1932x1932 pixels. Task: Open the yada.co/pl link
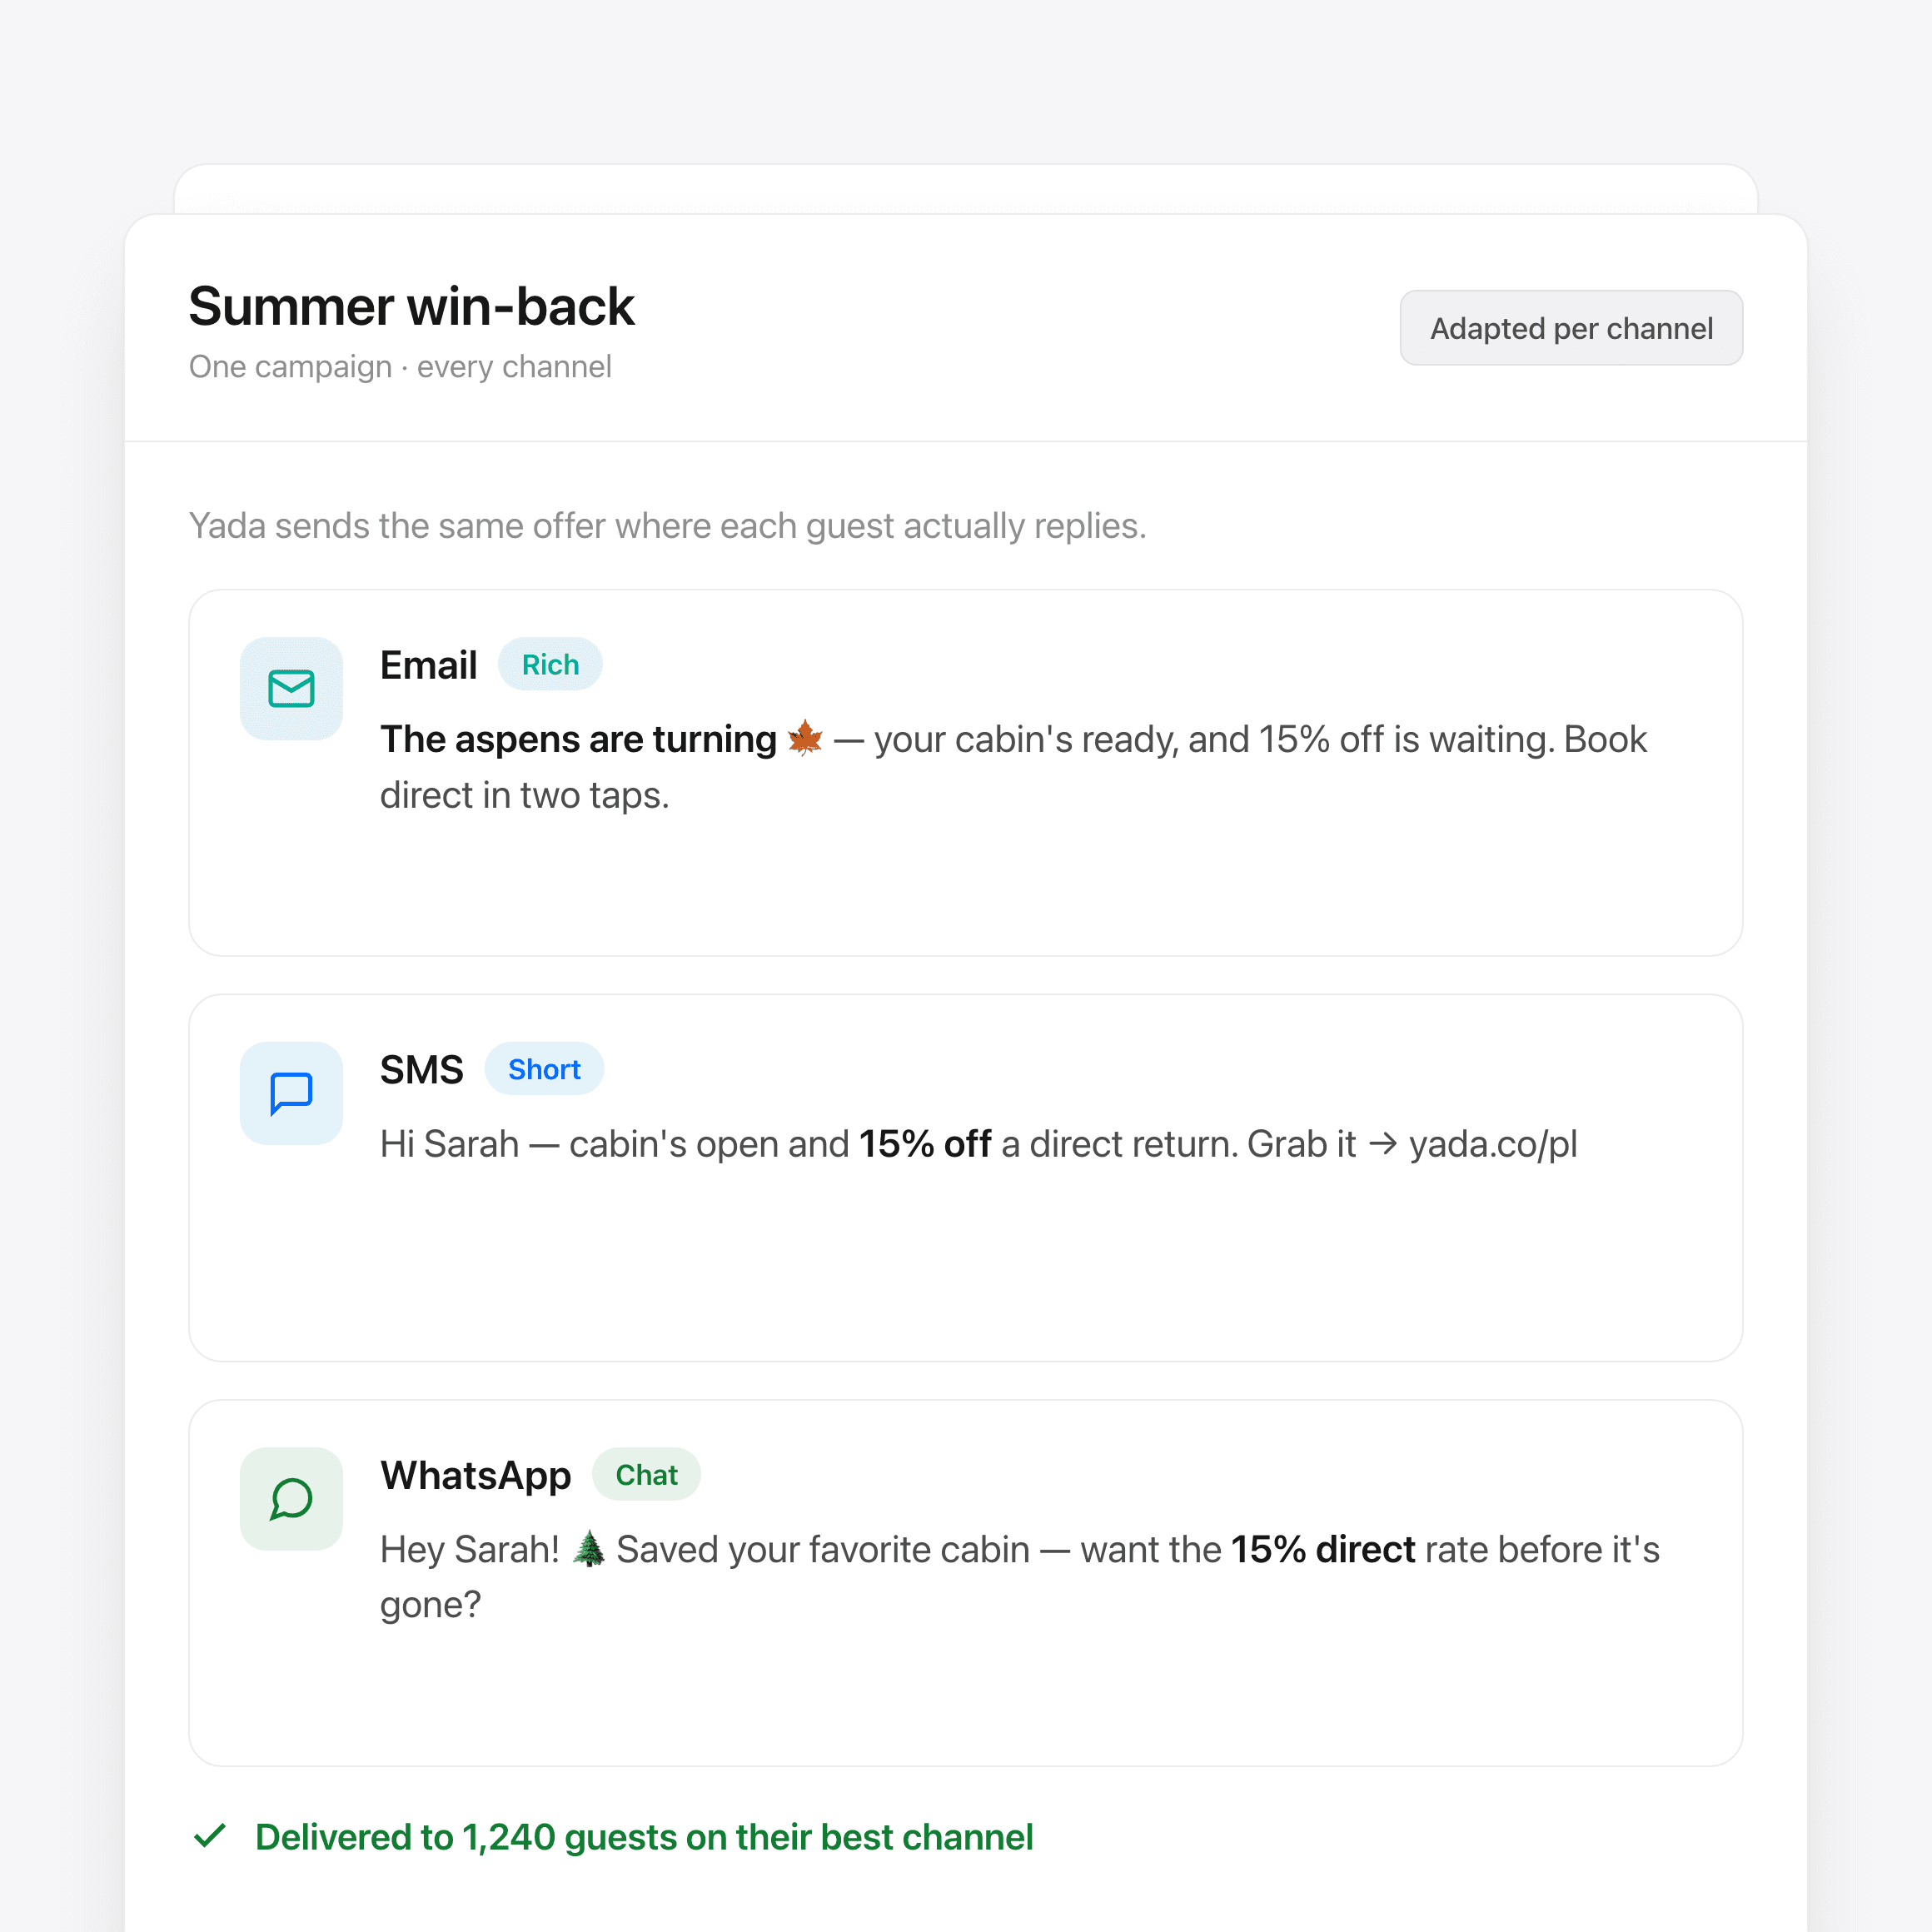[1493, 1144]
